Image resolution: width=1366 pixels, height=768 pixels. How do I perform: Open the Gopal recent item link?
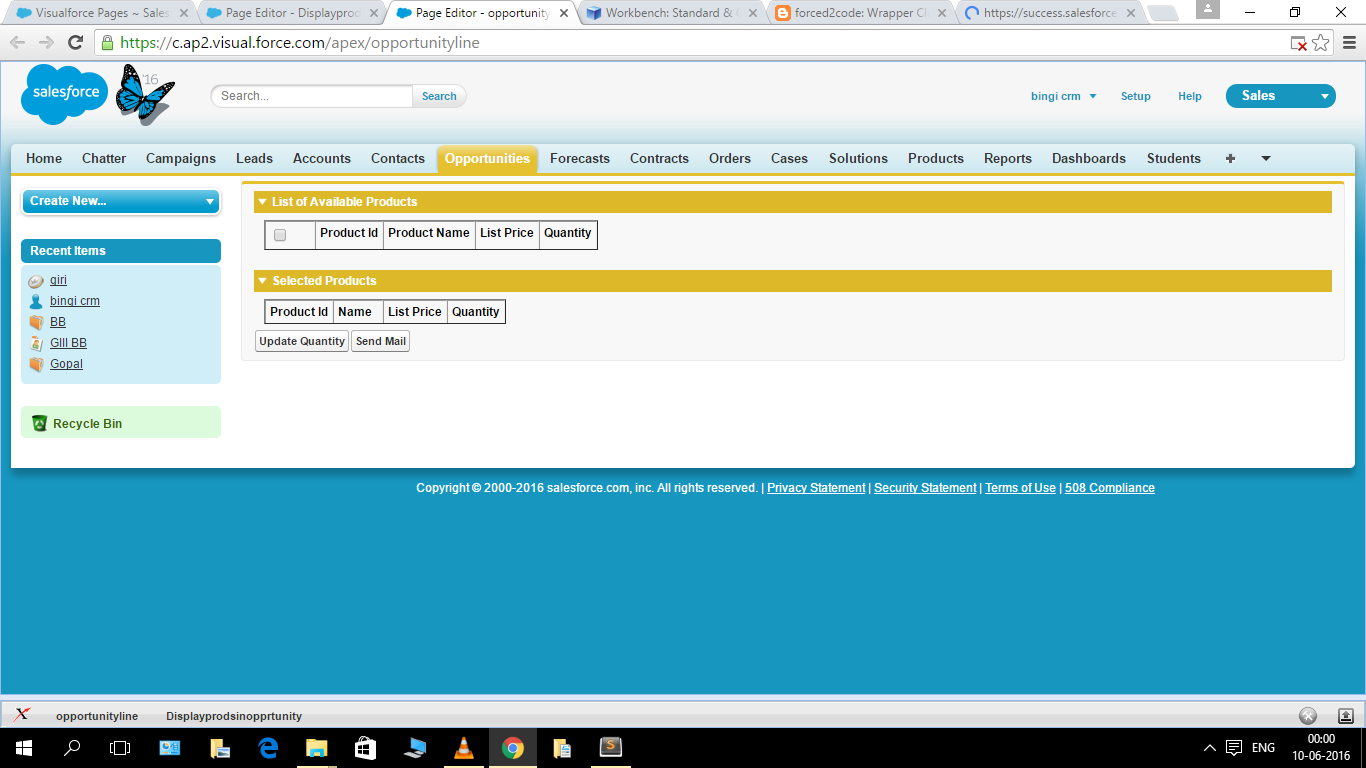coord(66,364)
